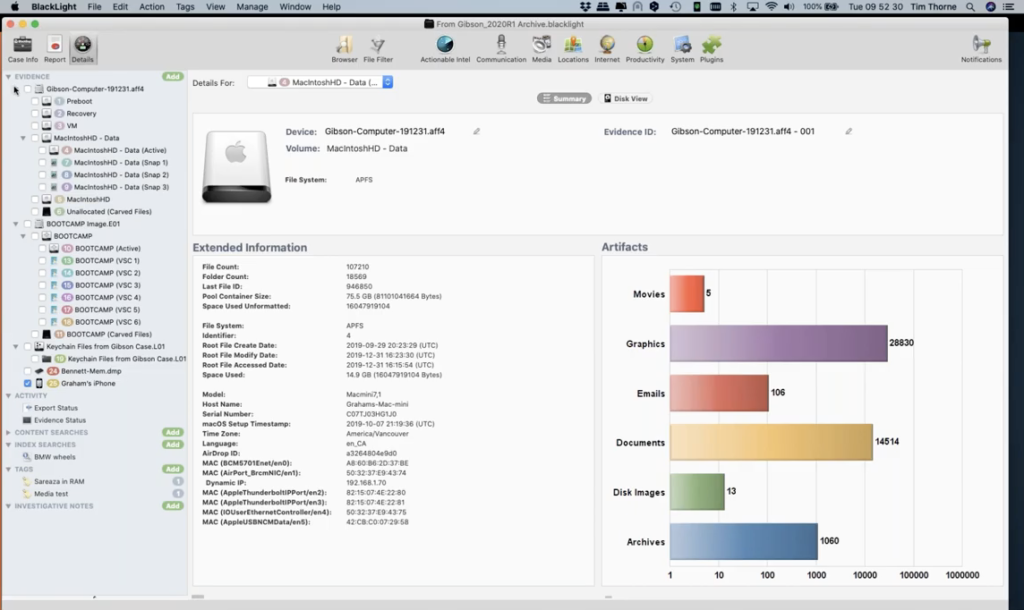Switch to the Summary tab
Viewport: 1024px width, 610px height.
[x=564, y=99]
